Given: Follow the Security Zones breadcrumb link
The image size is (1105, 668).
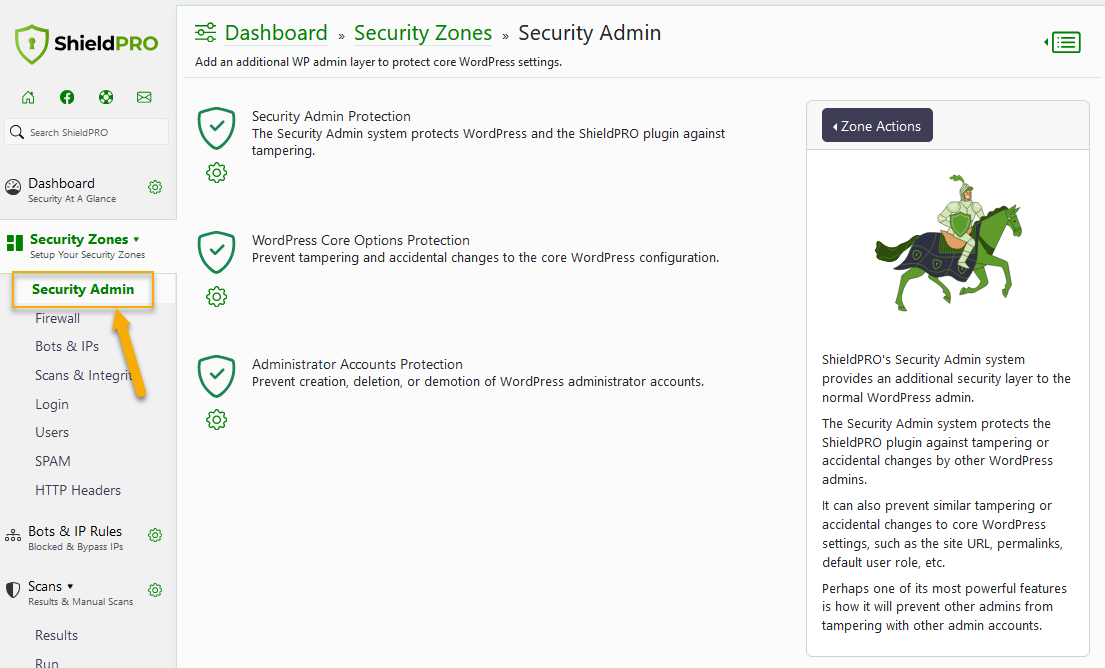Looking at the screenshot, I should 422,32.
